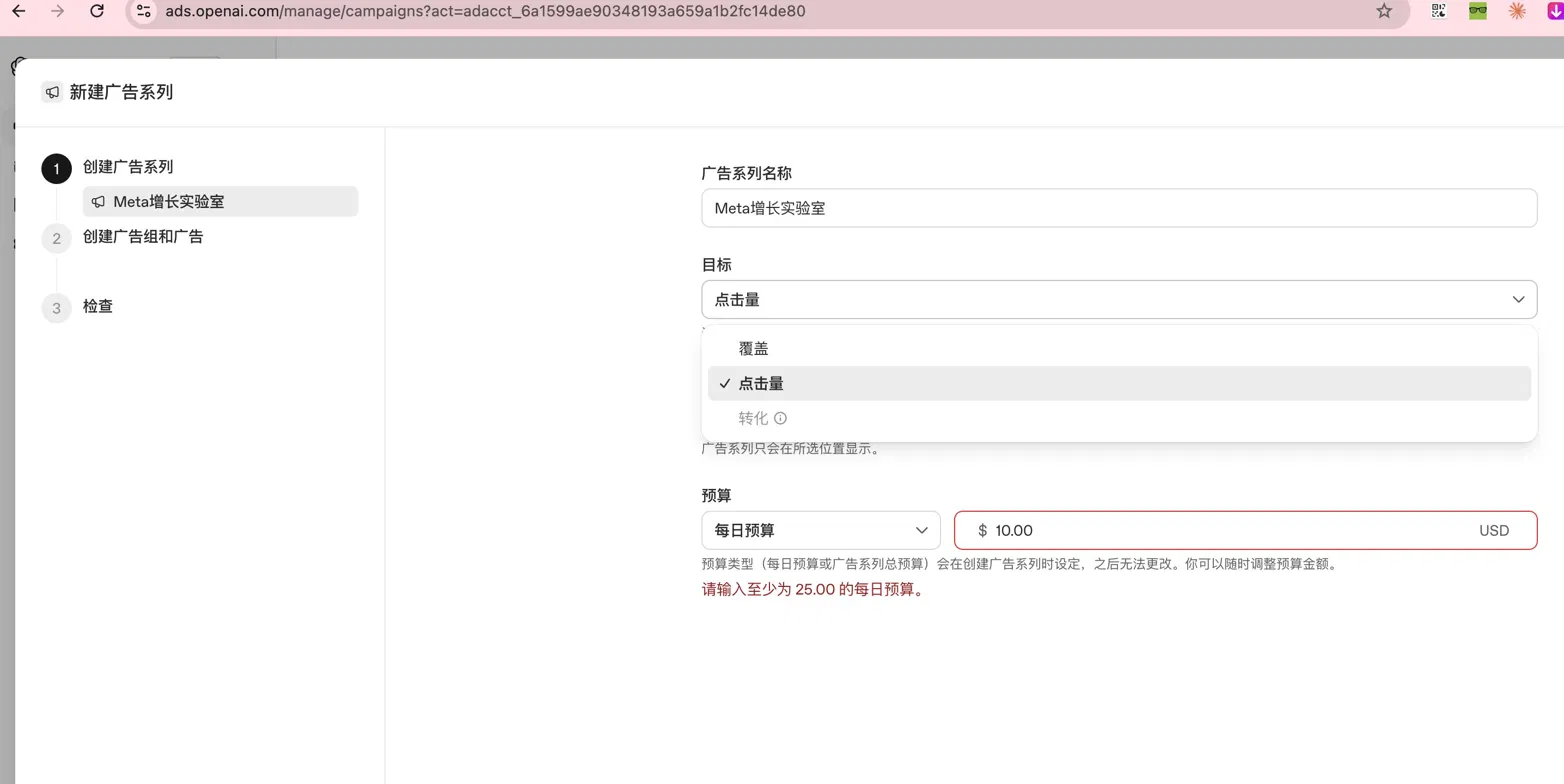Select the disabled 转化 option
This screenshot has width=1564, height=784.
[1119, 418]
